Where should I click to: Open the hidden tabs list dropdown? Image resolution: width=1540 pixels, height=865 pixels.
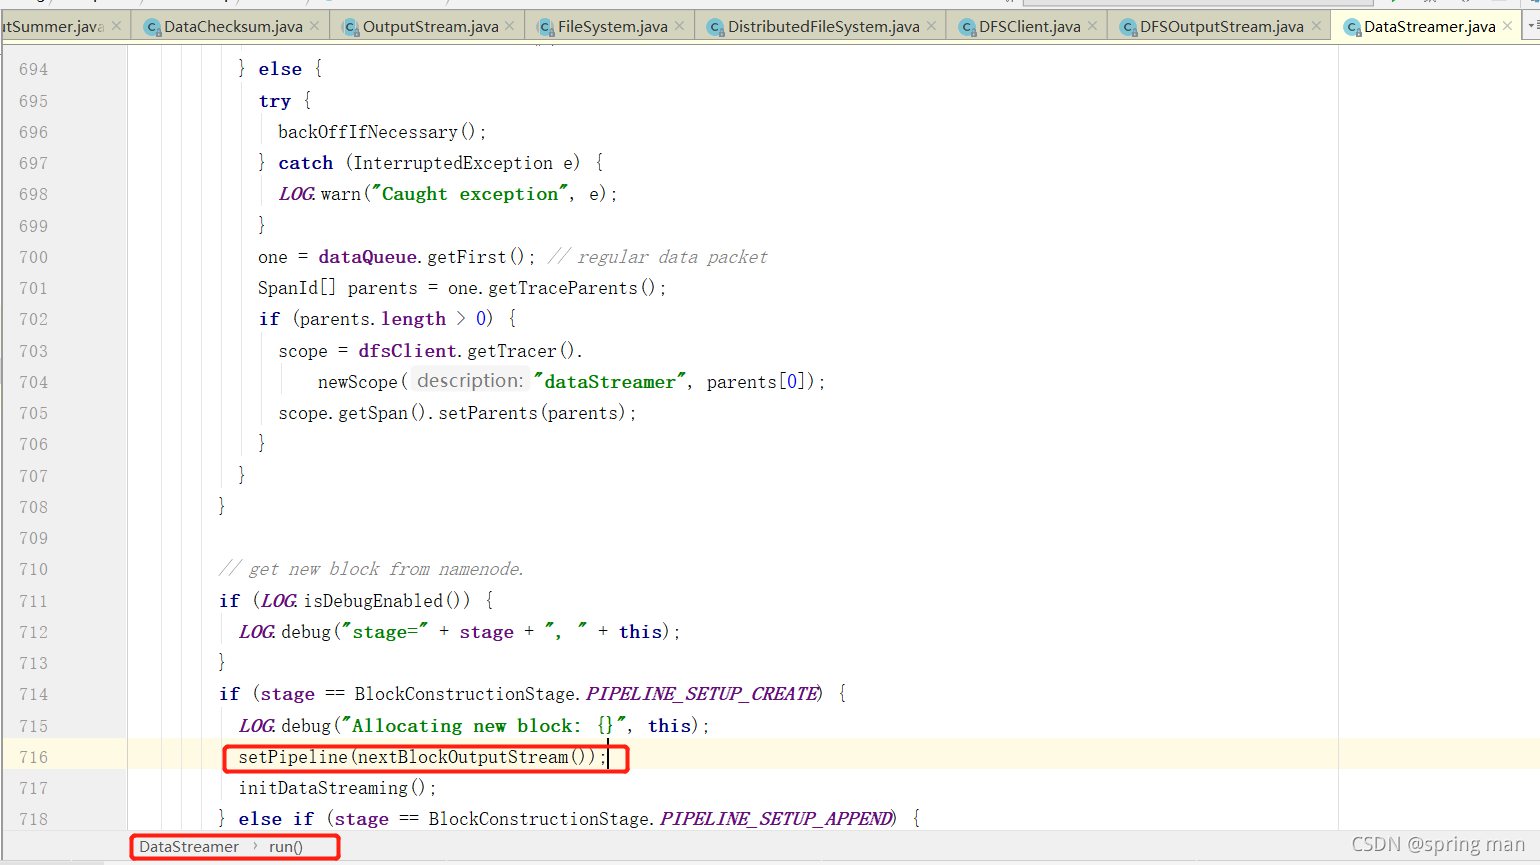(x=1533, y=26)
